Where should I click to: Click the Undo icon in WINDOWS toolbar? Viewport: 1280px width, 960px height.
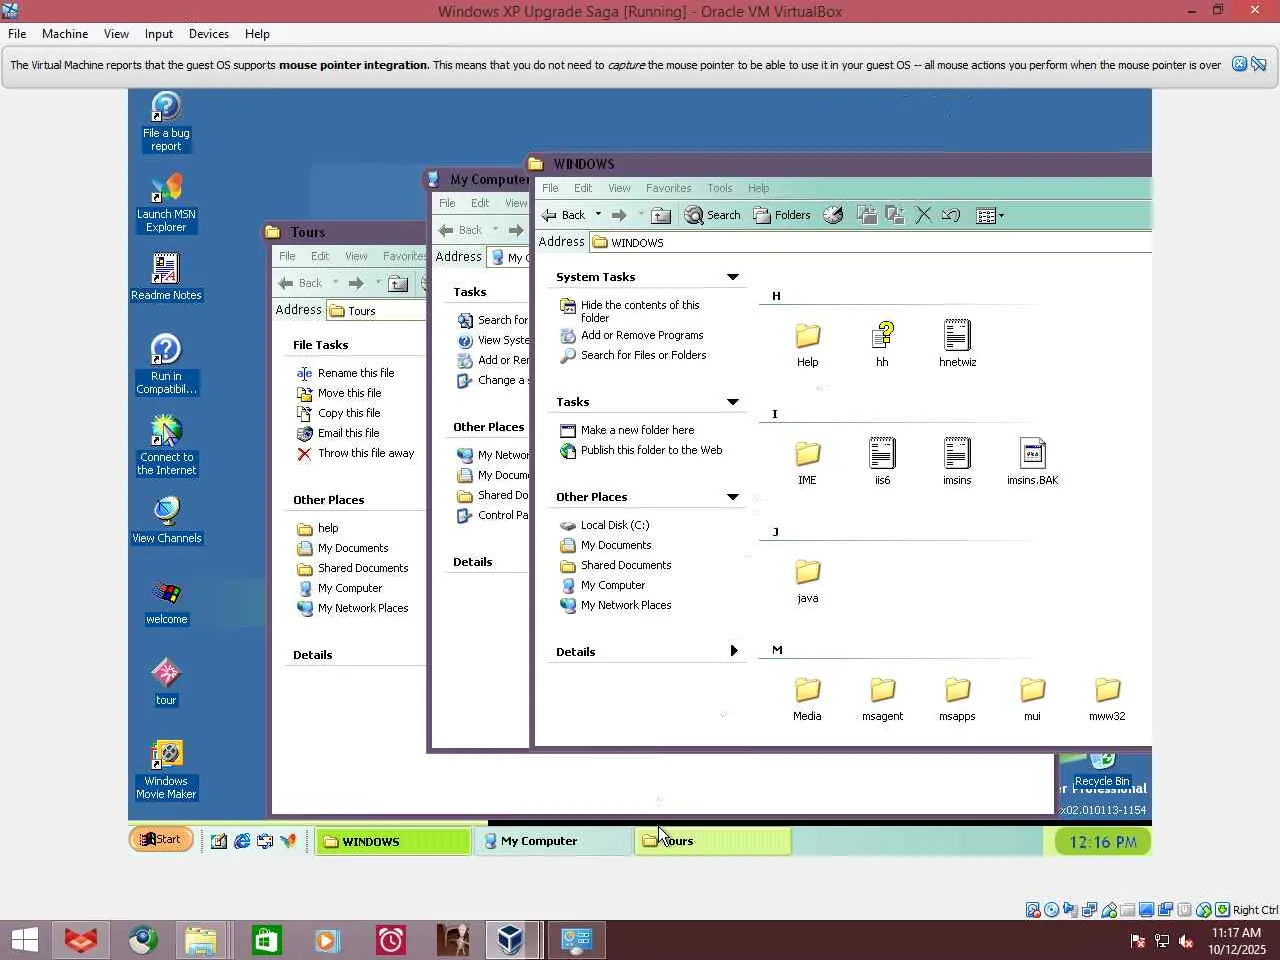(x=951, y=215)
